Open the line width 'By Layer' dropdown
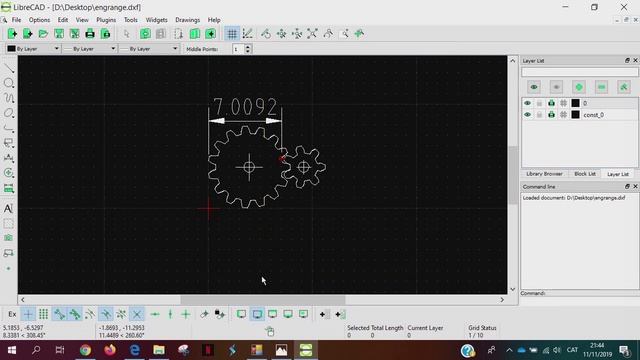The width and height of the screenshot is (640, 360). click(x=89, y=49)
